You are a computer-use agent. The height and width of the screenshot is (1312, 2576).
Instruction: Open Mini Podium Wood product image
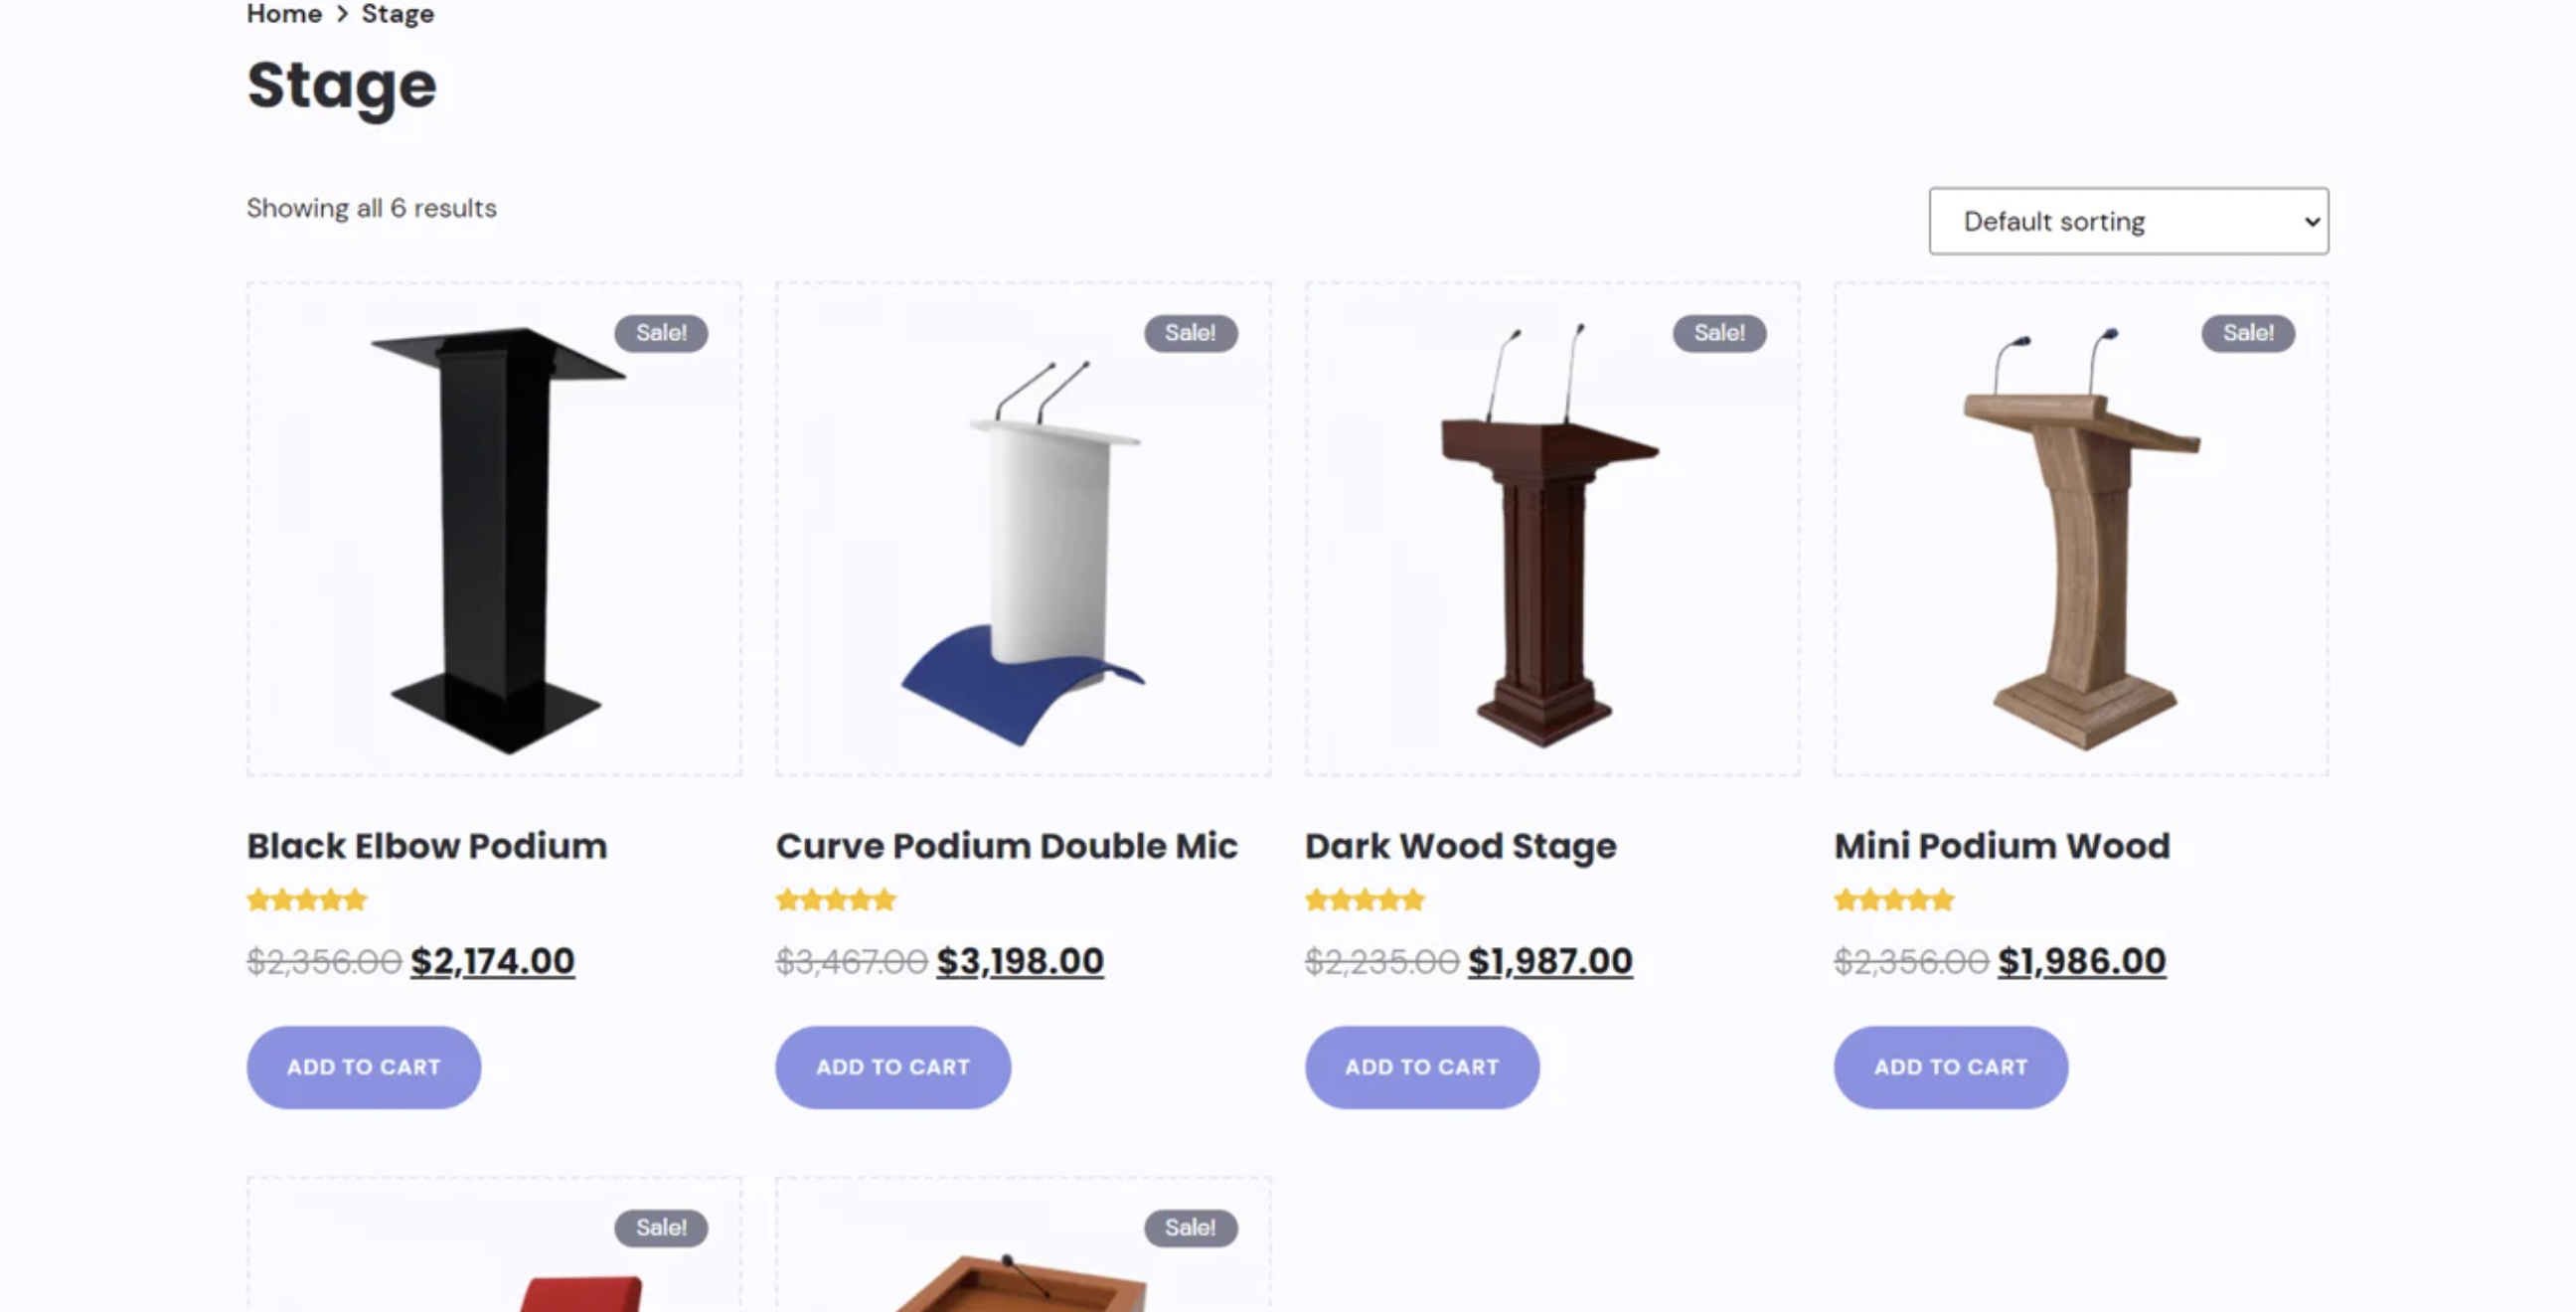pos(2081,529)
